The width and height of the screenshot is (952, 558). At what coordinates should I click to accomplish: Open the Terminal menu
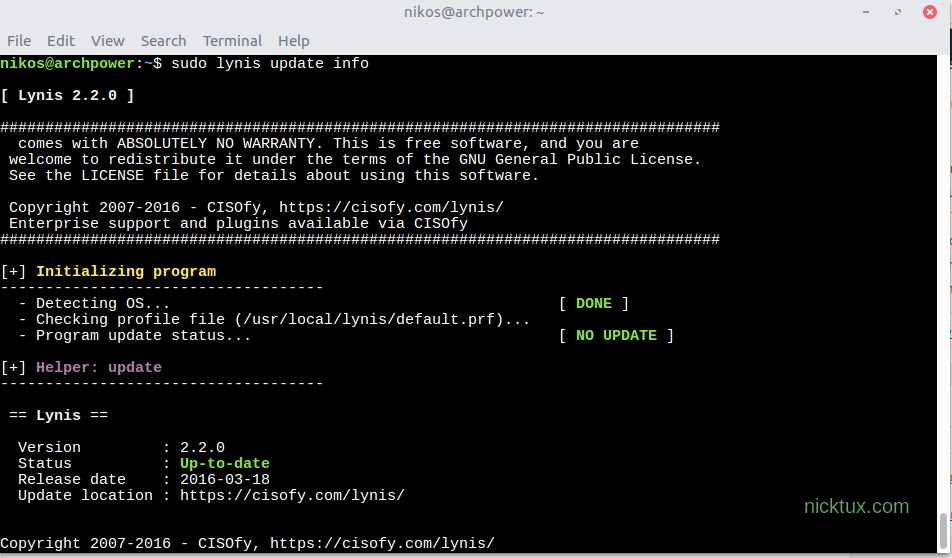[x=232, y=41]
